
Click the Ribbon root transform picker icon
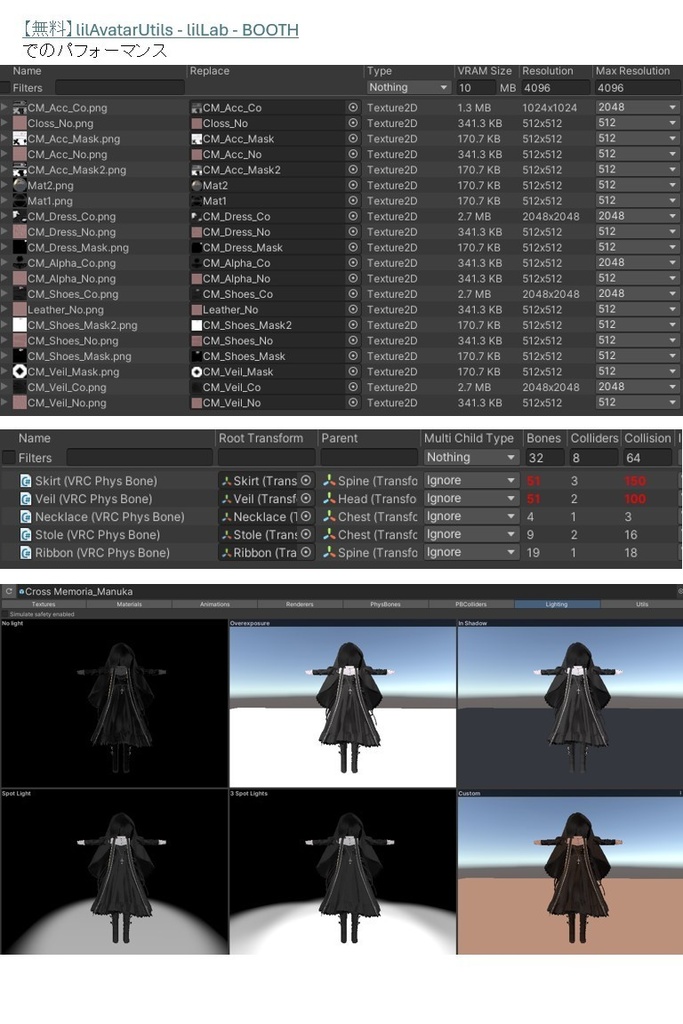306,552
